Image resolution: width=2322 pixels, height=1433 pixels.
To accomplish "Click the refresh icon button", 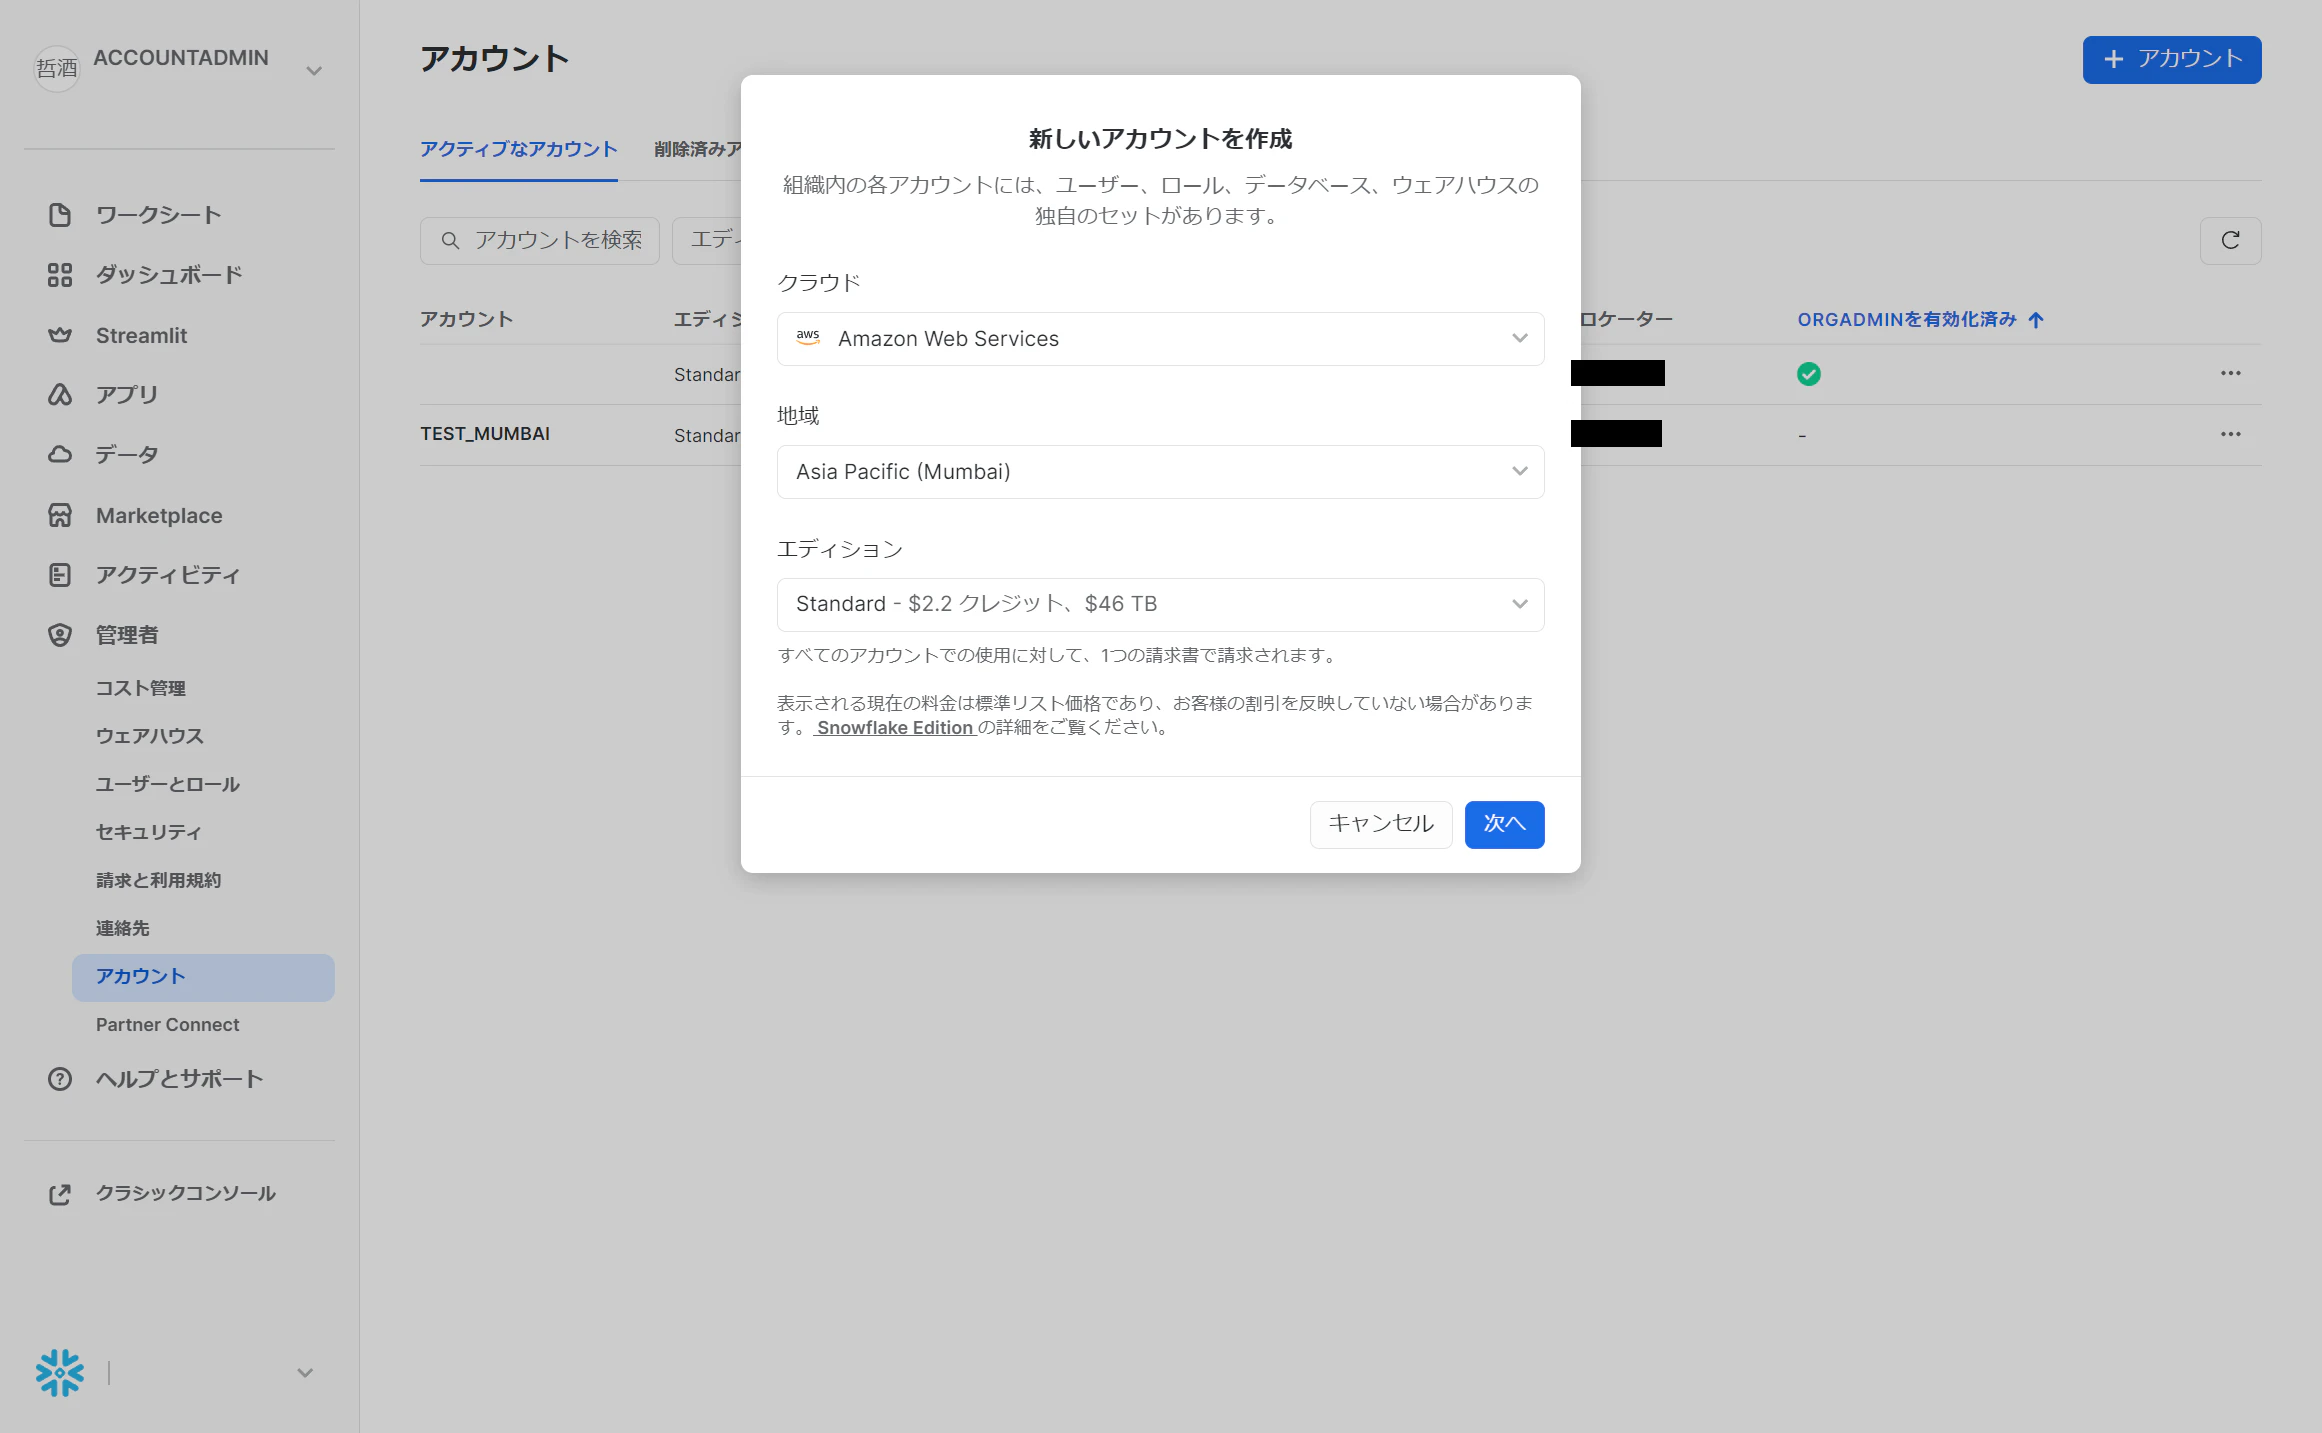I will point(2230,241).
